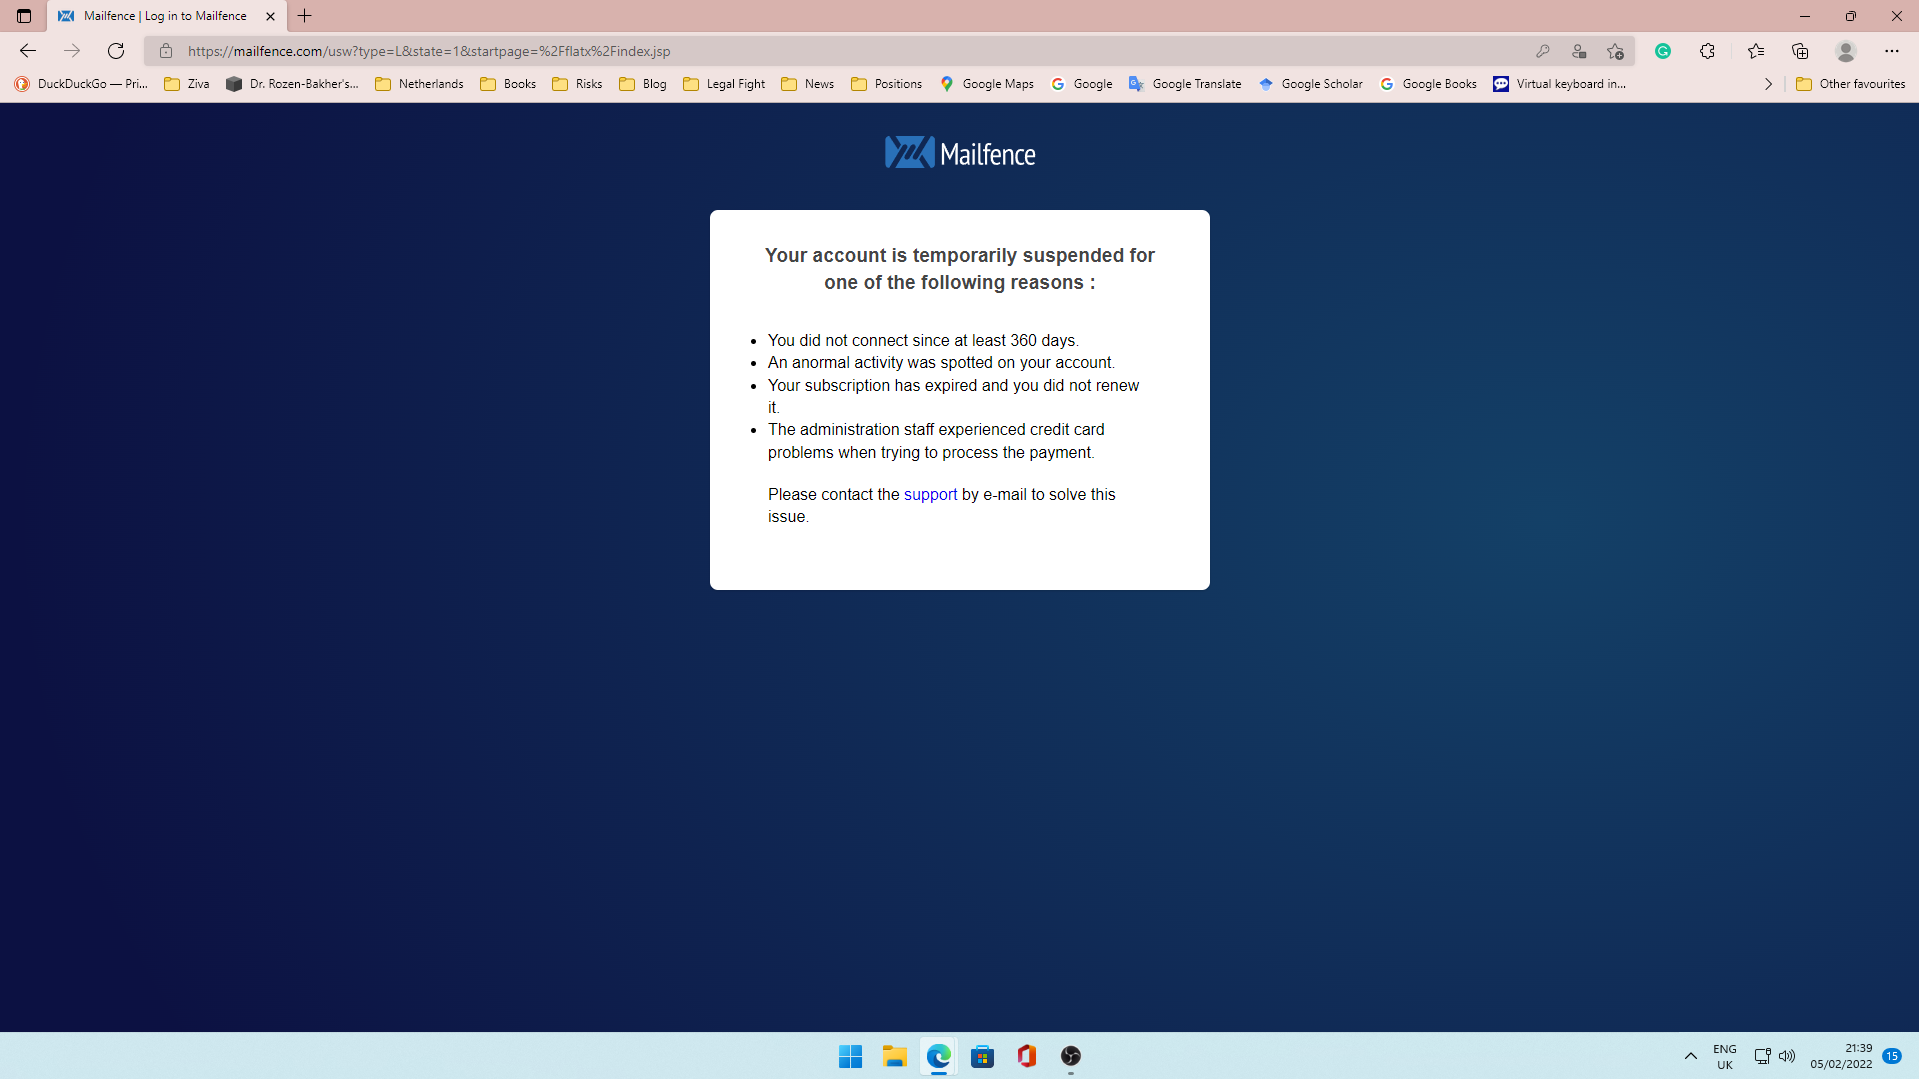Click the address bar URL

point(429,51)
